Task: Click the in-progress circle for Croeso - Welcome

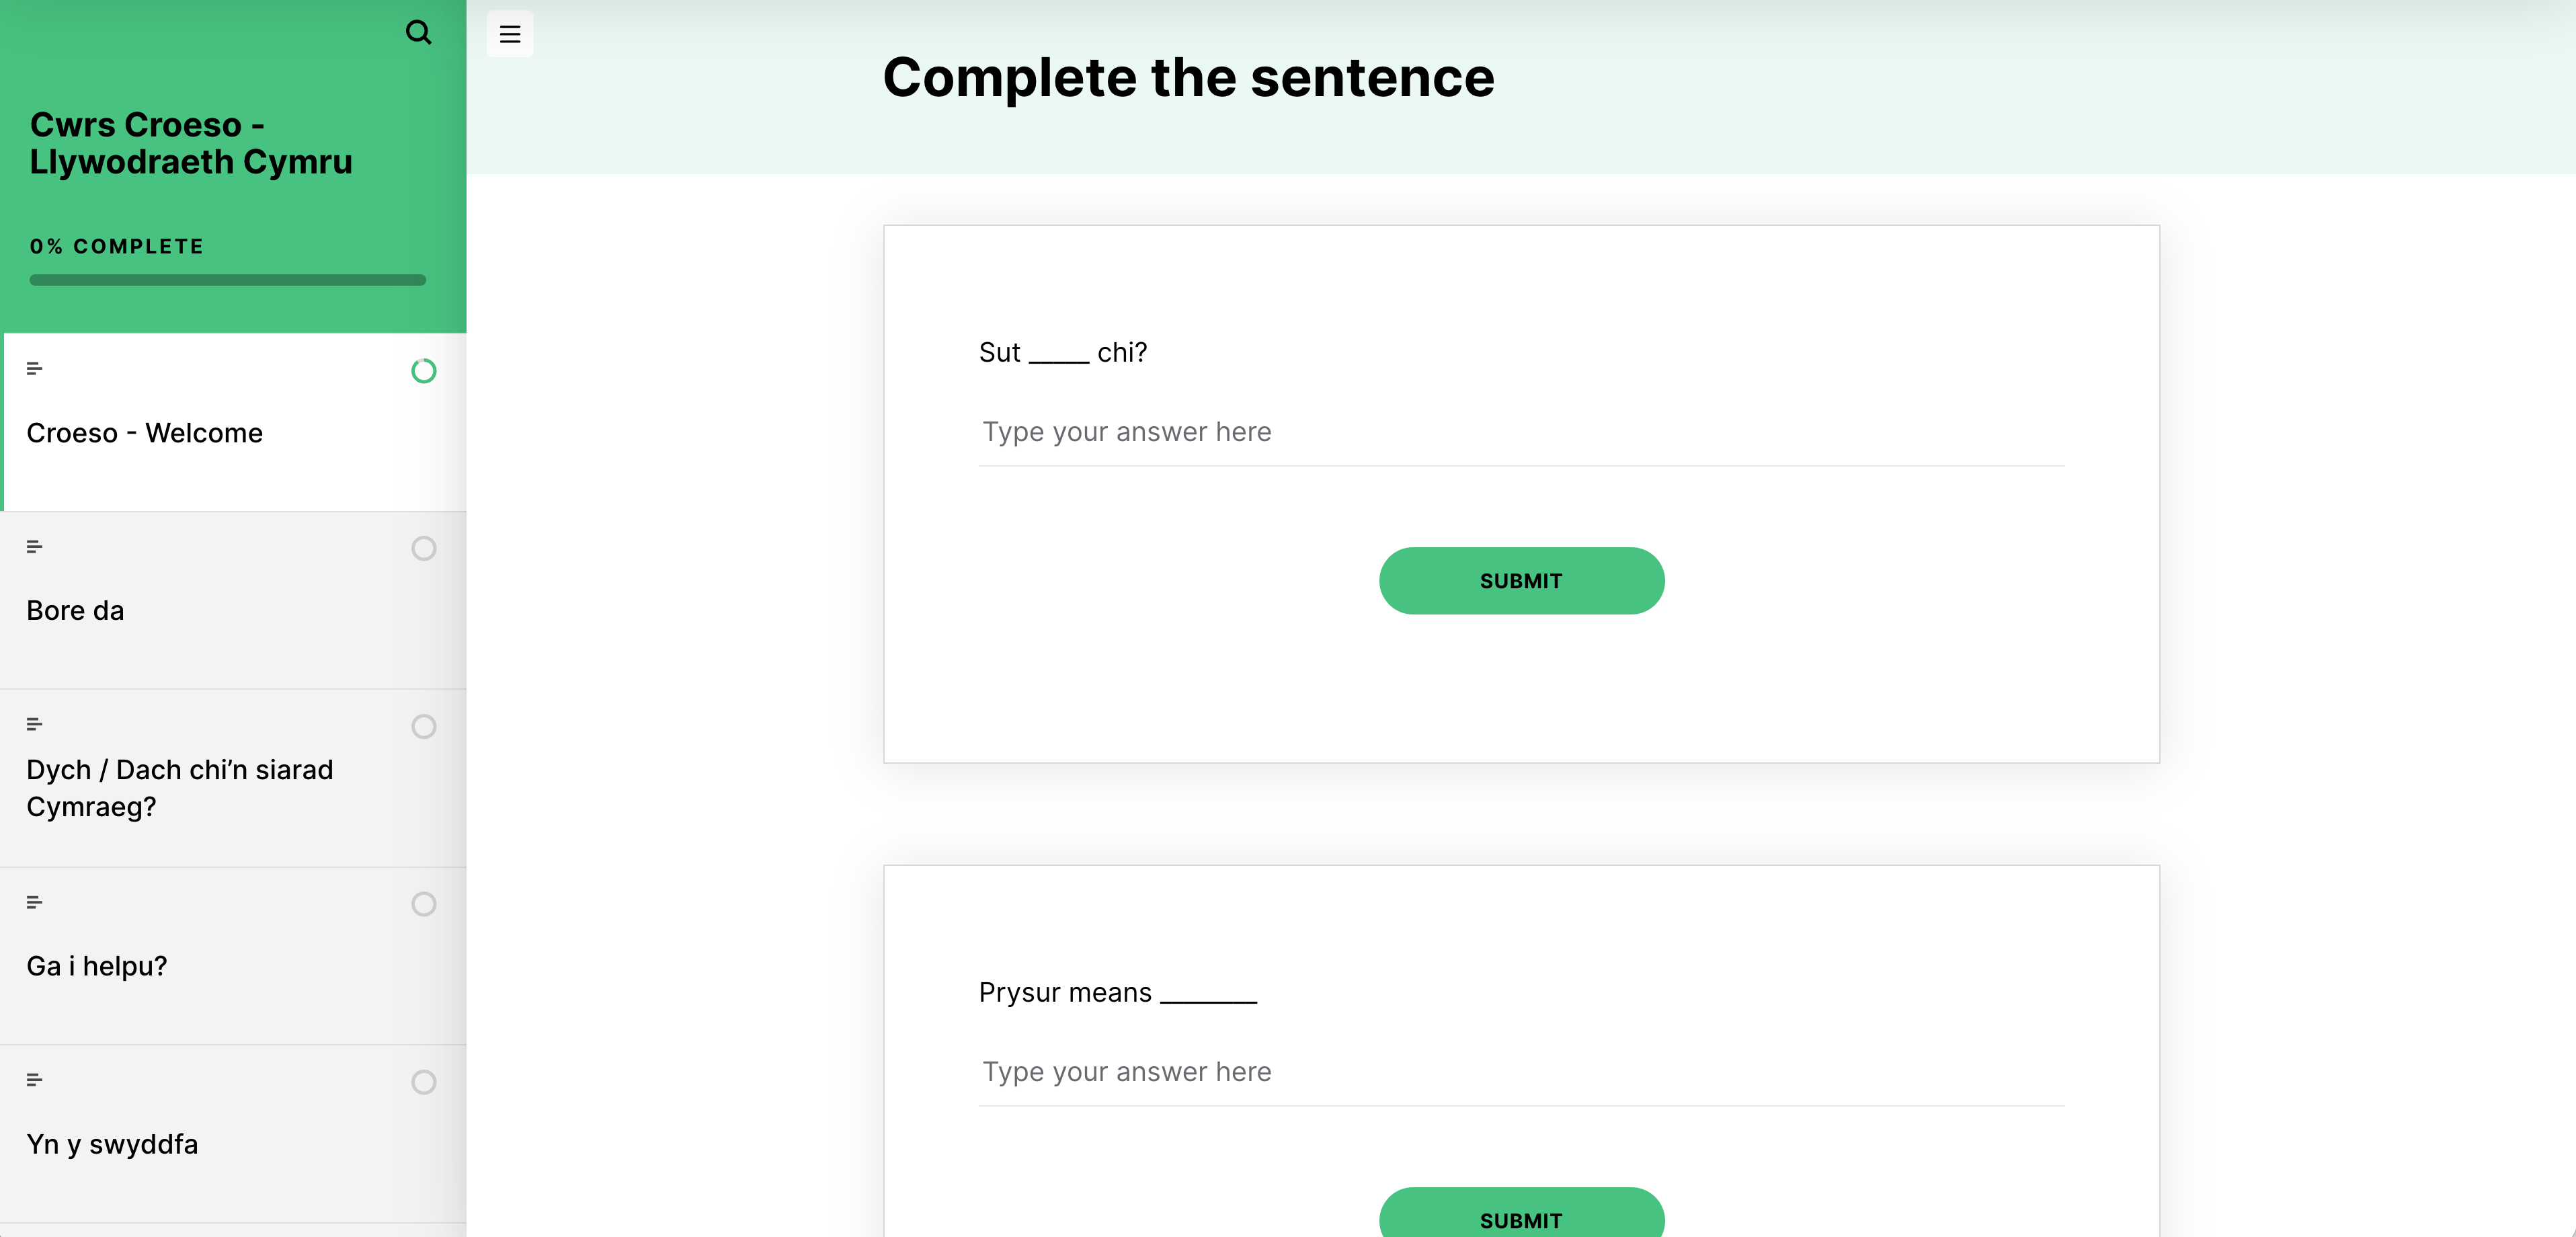Action: pos(423,371)
